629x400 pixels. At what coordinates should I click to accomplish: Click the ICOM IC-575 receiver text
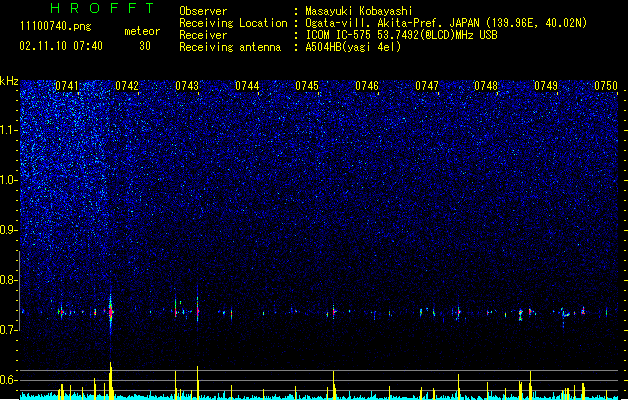coord(401,35)
